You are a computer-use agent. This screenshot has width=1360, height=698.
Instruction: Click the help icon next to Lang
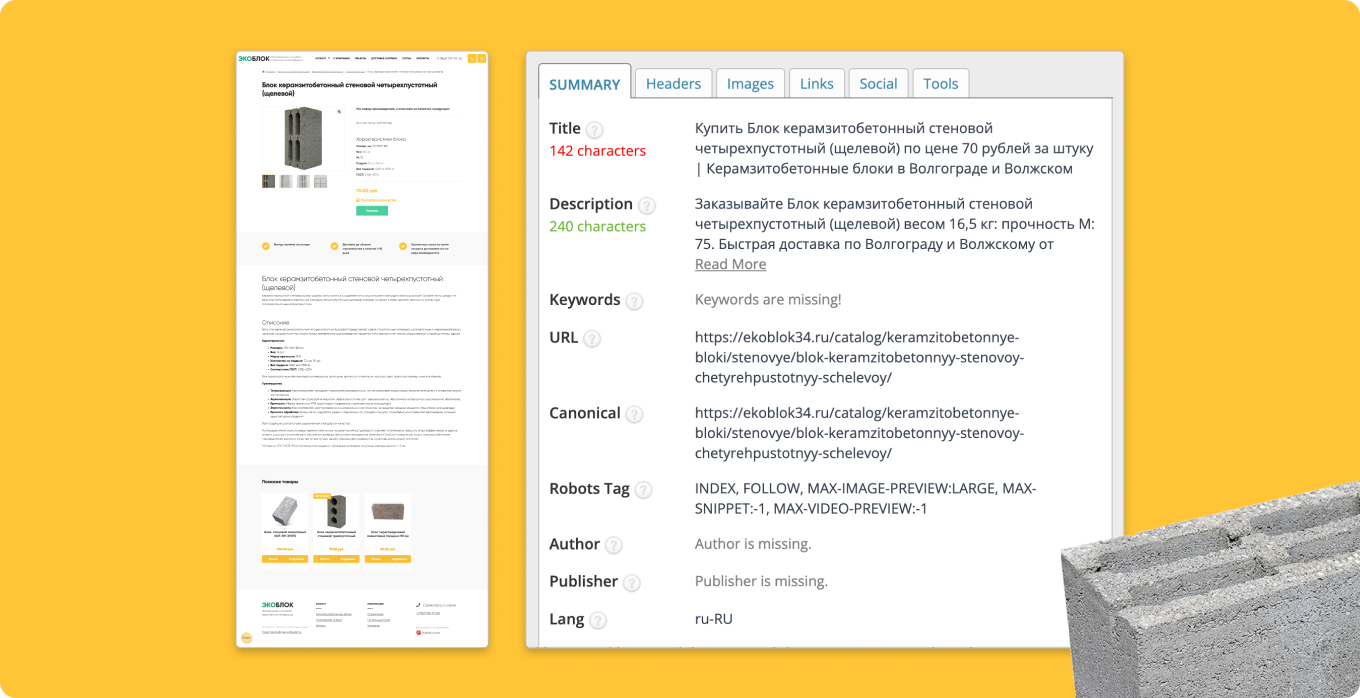[x=597, y=620]
